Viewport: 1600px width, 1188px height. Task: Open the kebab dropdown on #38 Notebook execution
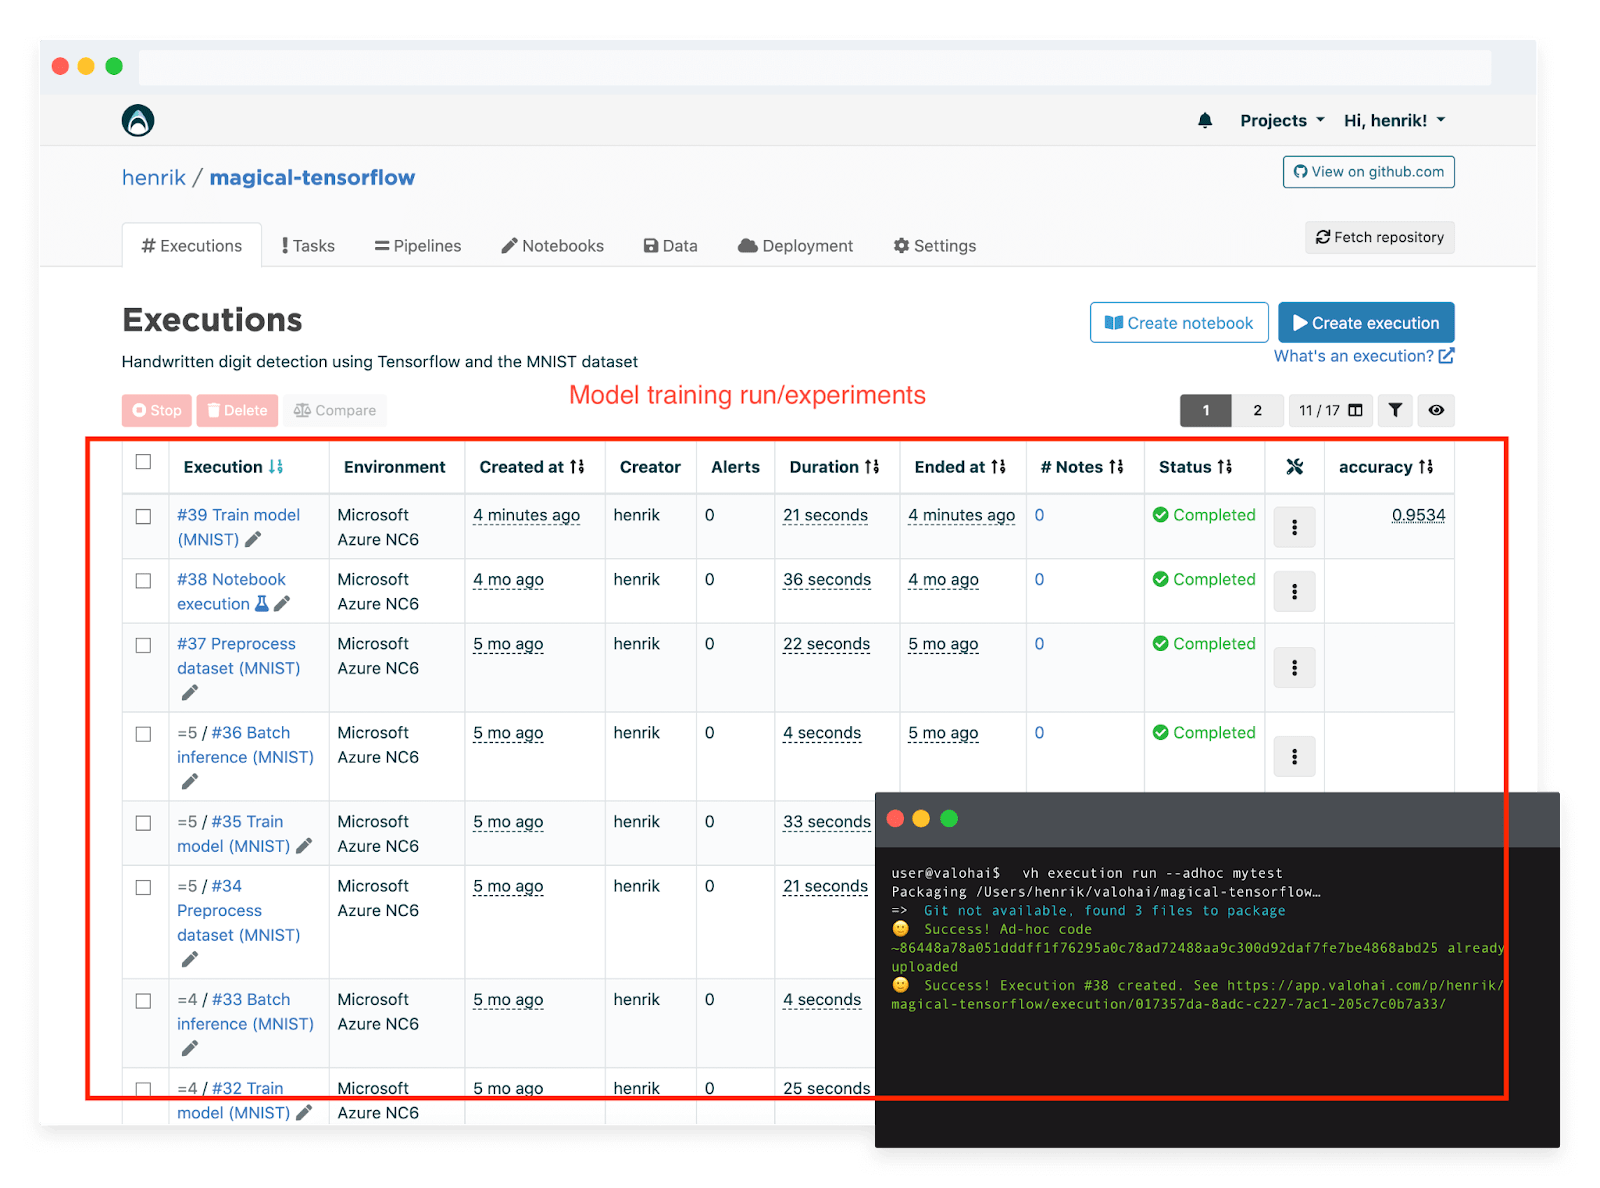pyautogui.click(x=1294, y=591)
